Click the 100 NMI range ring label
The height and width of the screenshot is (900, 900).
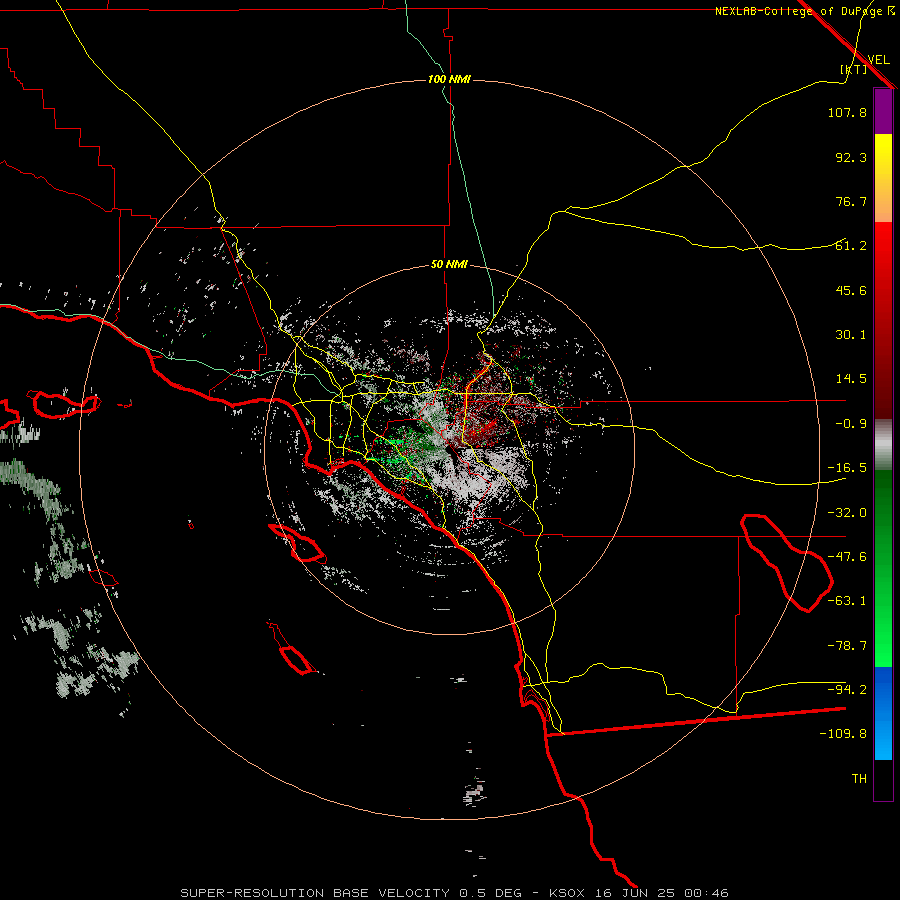coord(449,79)
